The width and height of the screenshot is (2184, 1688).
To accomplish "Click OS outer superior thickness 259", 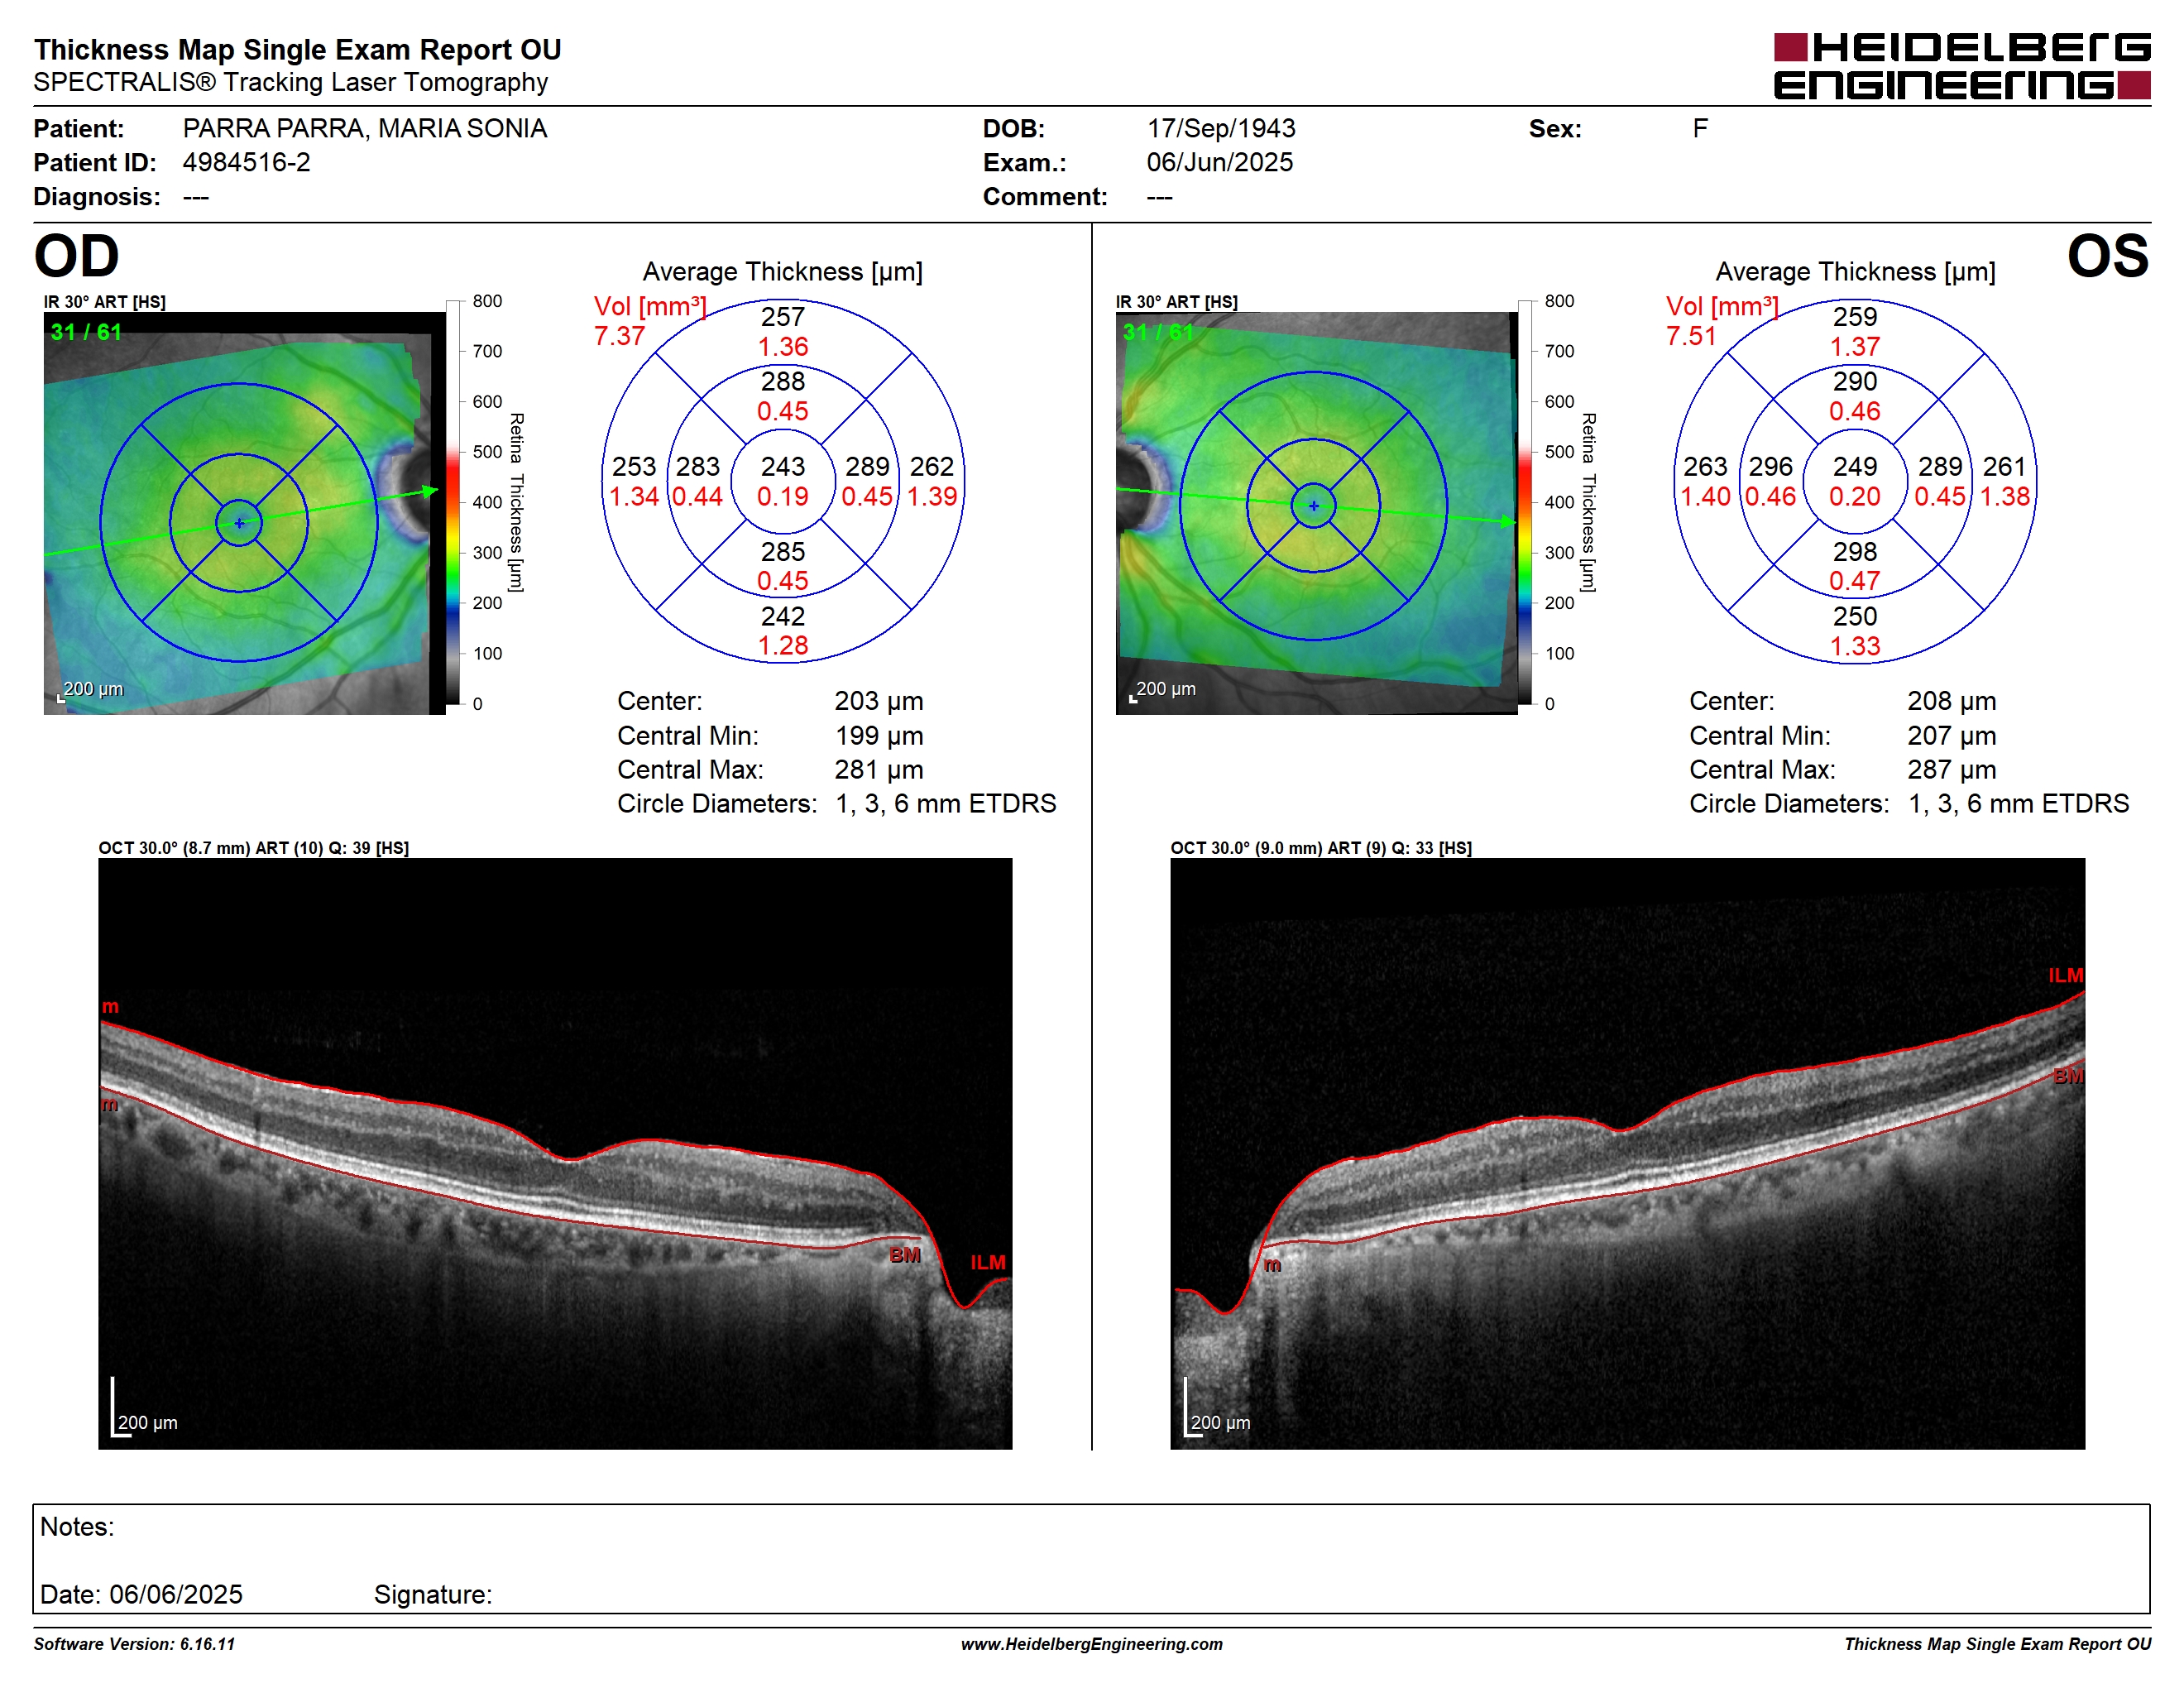I will pyautogui.click(x=1855, y=317).
